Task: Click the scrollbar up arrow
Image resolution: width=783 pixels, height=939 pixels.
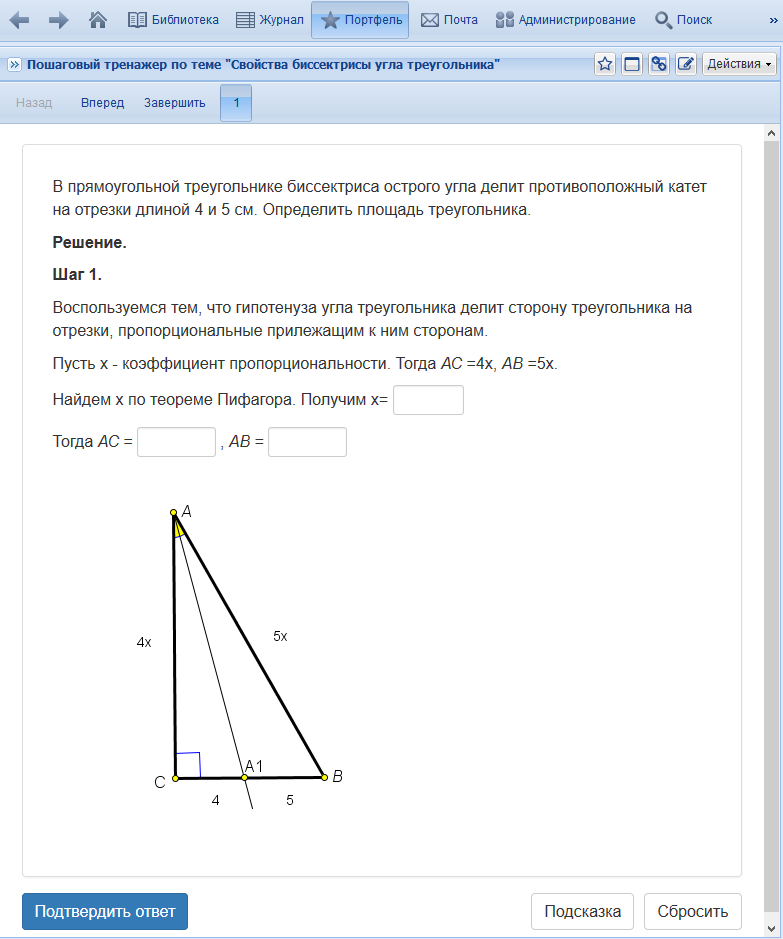Action: pyautogui.click(x=771, y=133)
